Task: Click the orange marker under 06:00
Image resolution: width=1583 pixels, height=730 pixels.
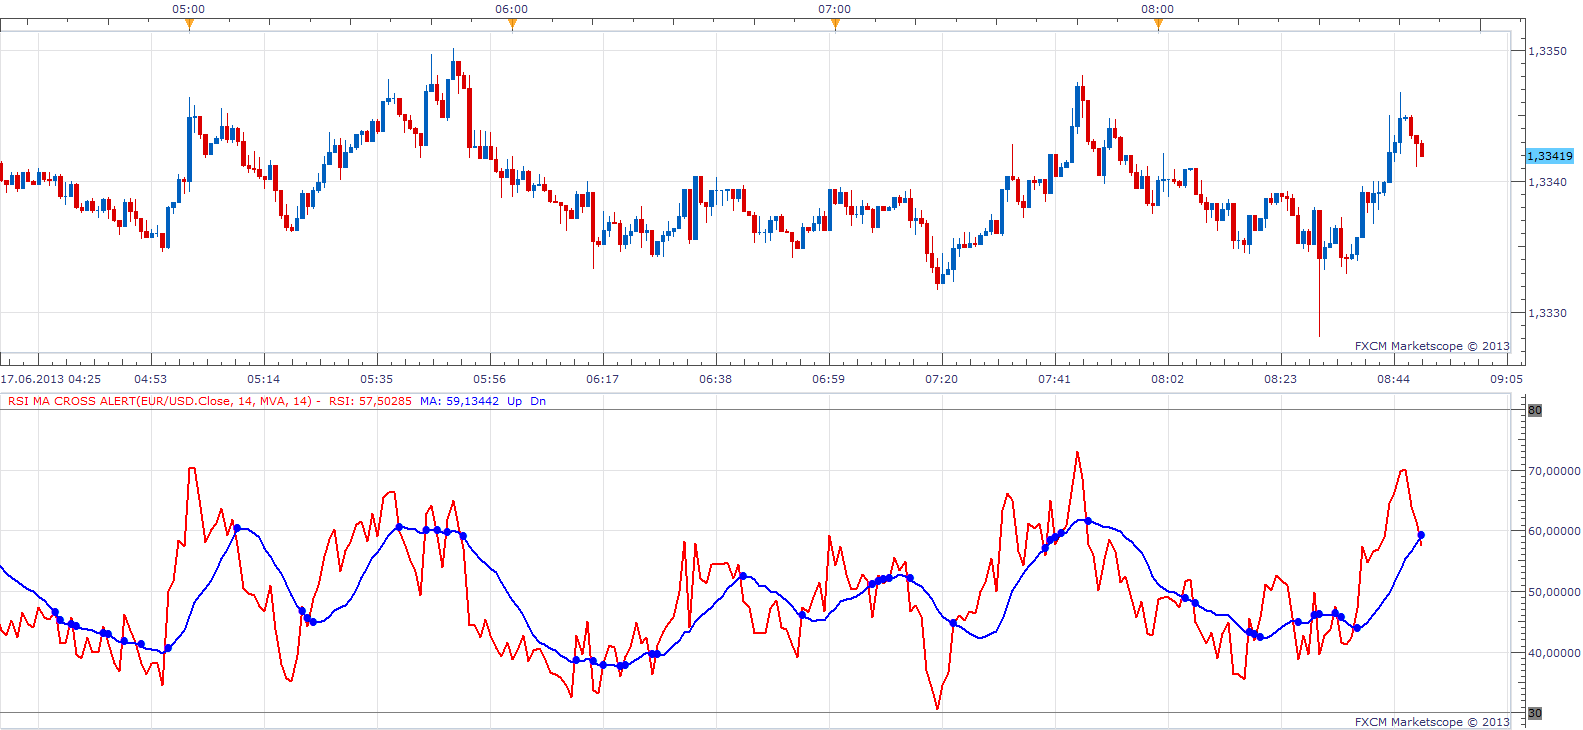Action: pyautogui.click(x=512, y=25)
